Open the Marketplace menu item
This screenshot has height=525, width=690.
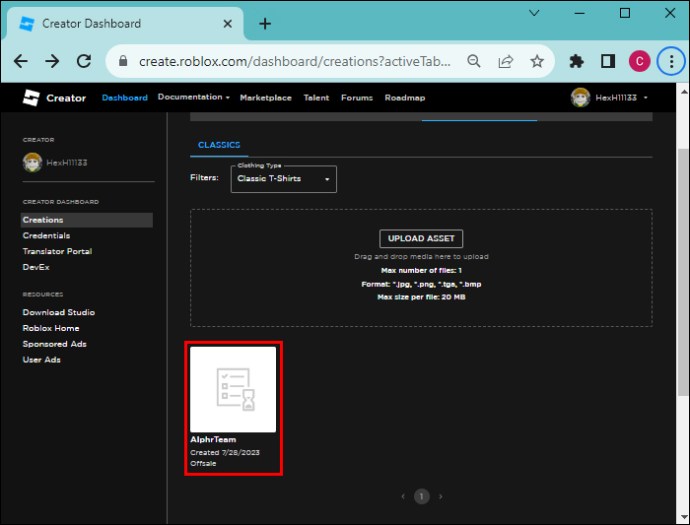click(x=265, y=98)
